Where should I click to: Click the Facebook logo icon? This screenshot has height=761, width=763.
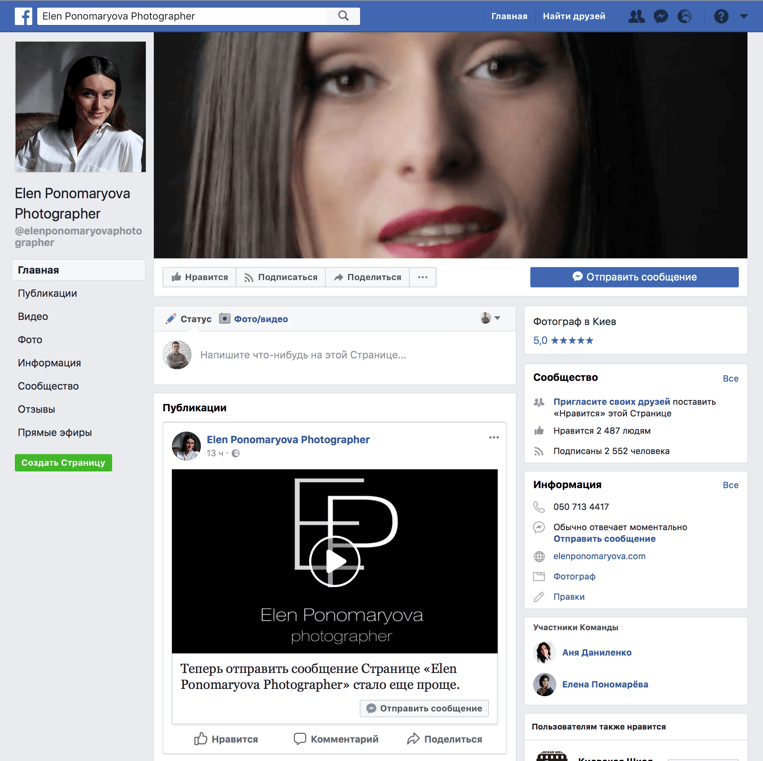point(23,16)
